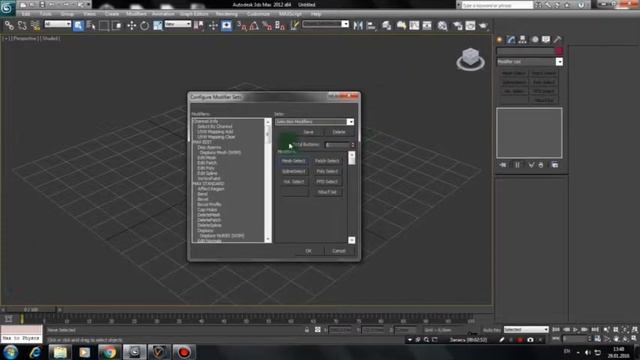Image resolution: width=640 pixels, height=360 pixels.
Task: Click the timeline time slider
Action: (31, 309)
